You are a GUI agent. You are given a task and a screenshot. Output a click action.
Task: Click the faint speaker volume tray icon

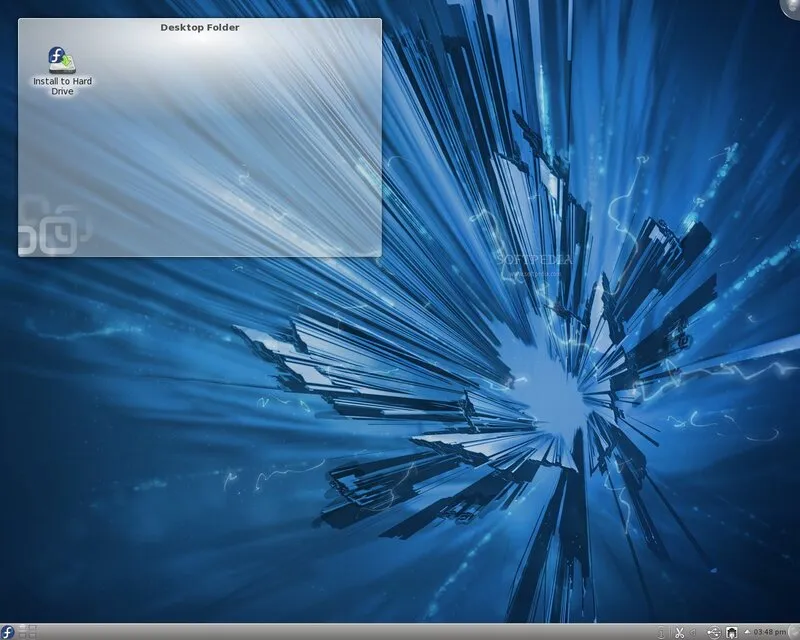click(693, 632)
